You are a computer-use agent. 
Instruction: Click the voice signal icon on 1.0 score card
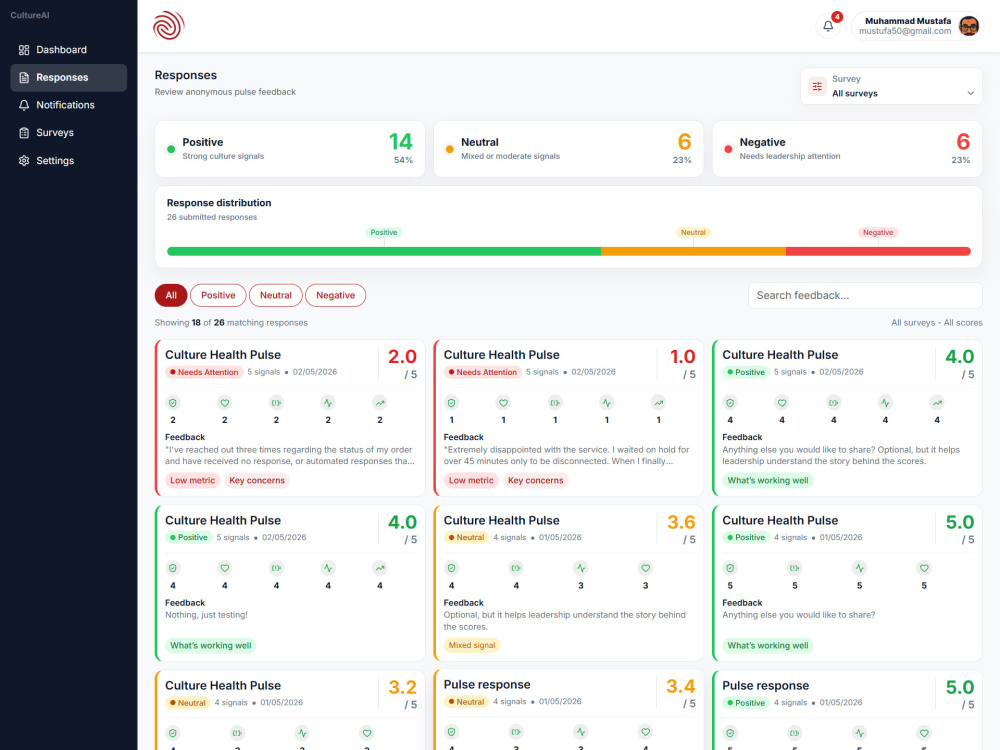(x=555, y=402)
